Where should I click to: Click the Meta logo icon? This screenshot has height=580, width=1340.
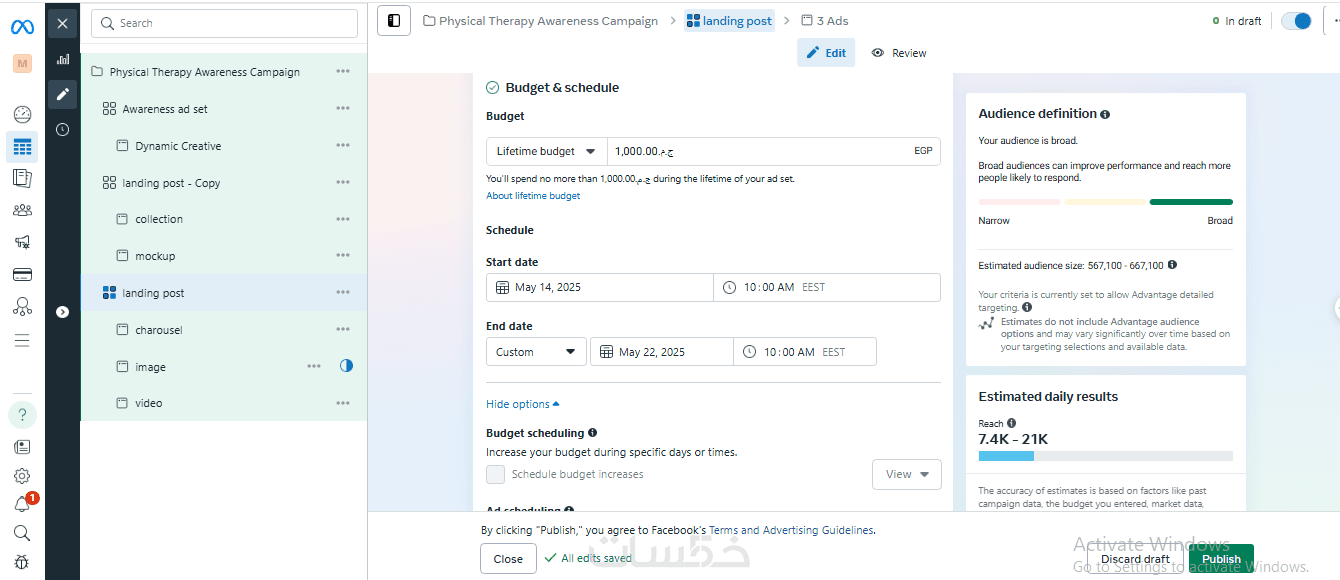pos(22,27)
